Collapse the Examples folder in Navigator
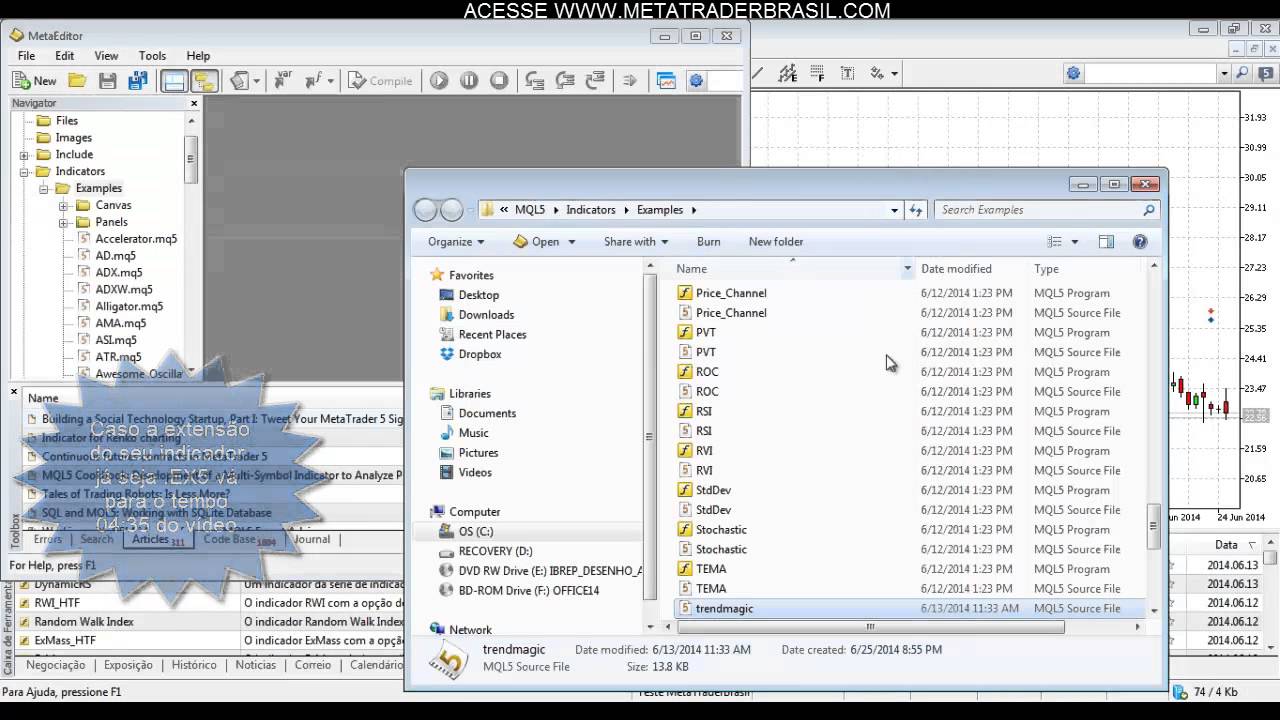 [44, 189]
